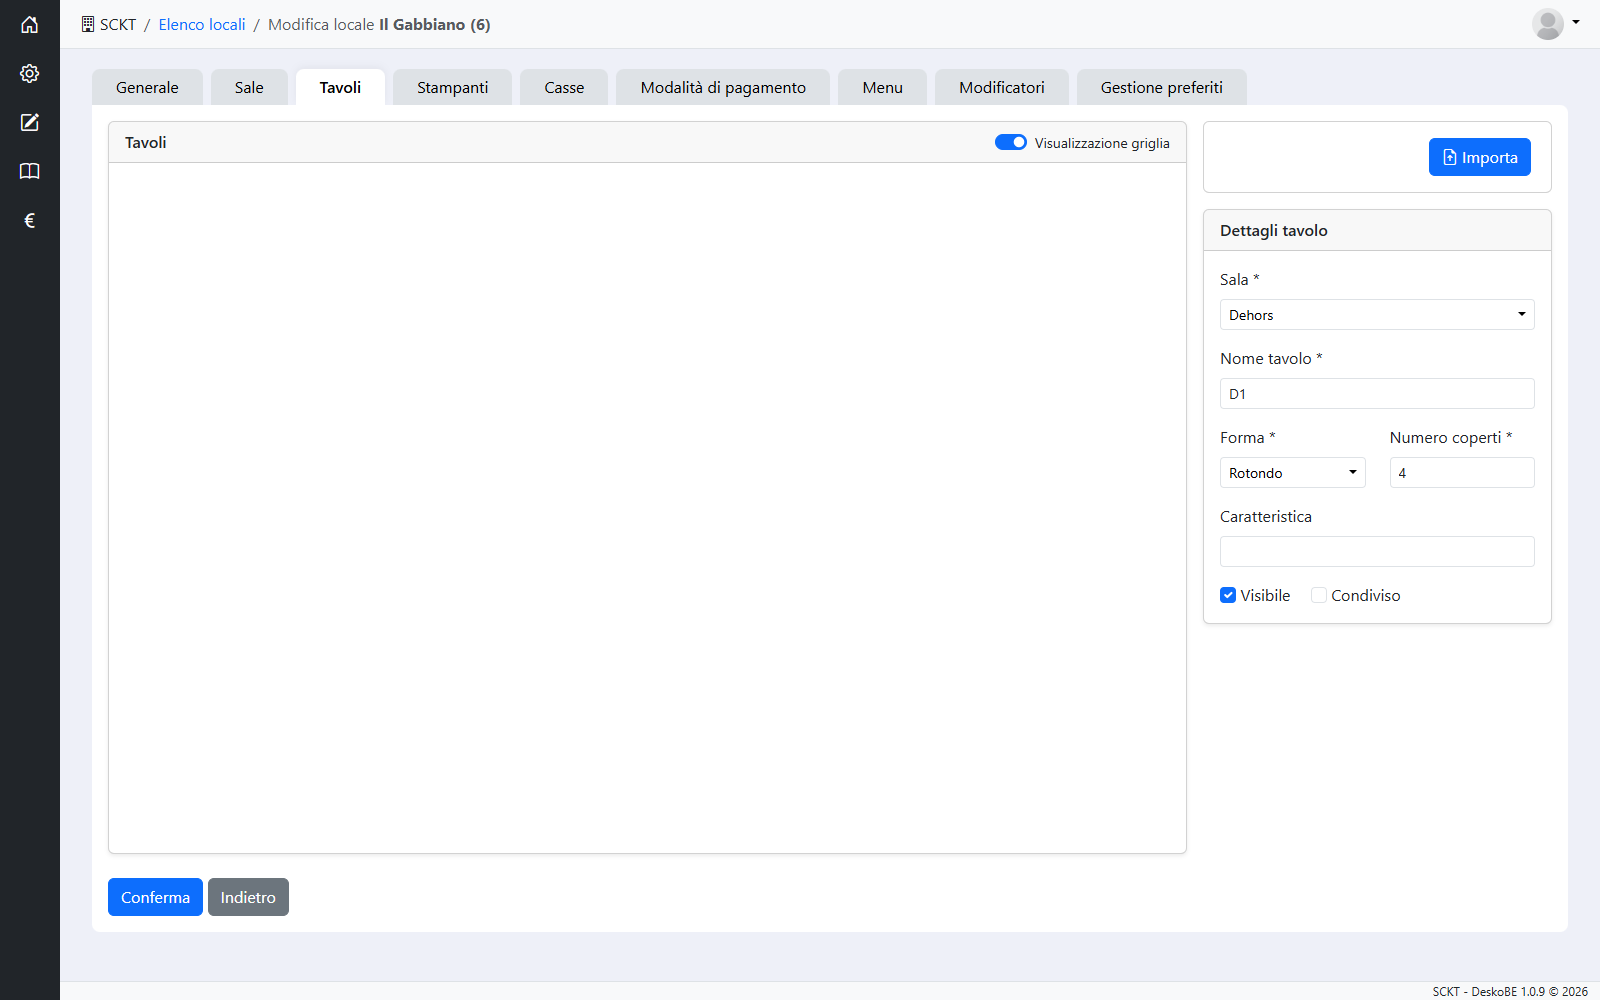Follow the Elenco locali breadcrumb link
This screenshot has width=1600, height=1000.
(202, 24)
